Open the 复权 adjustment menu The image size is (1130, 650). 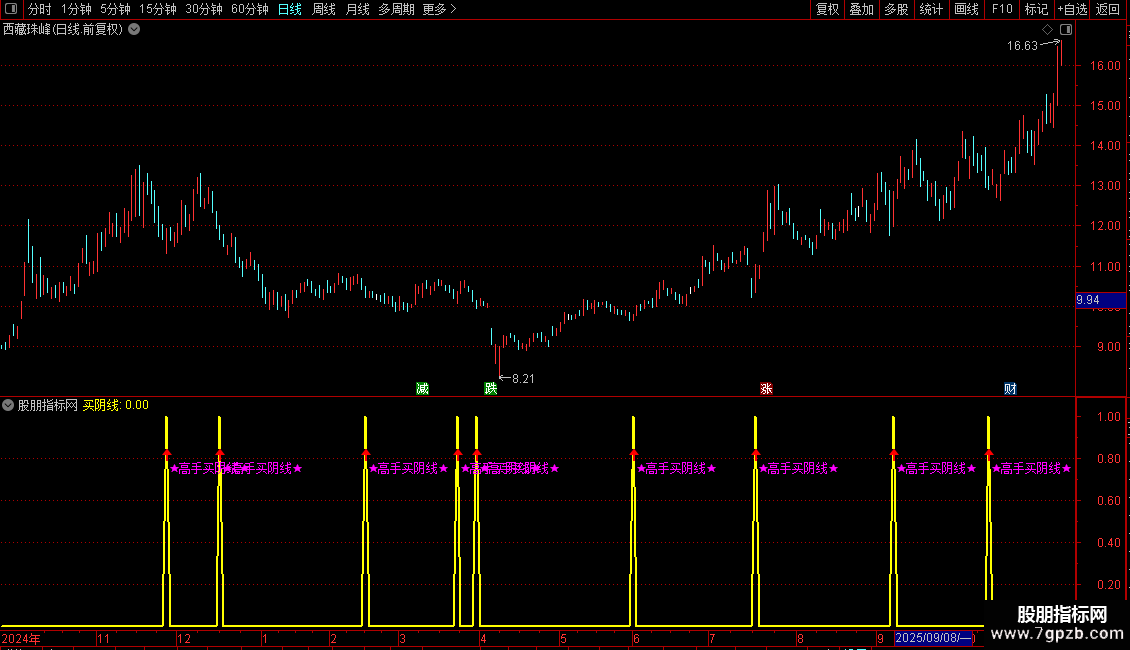[827, 9]
